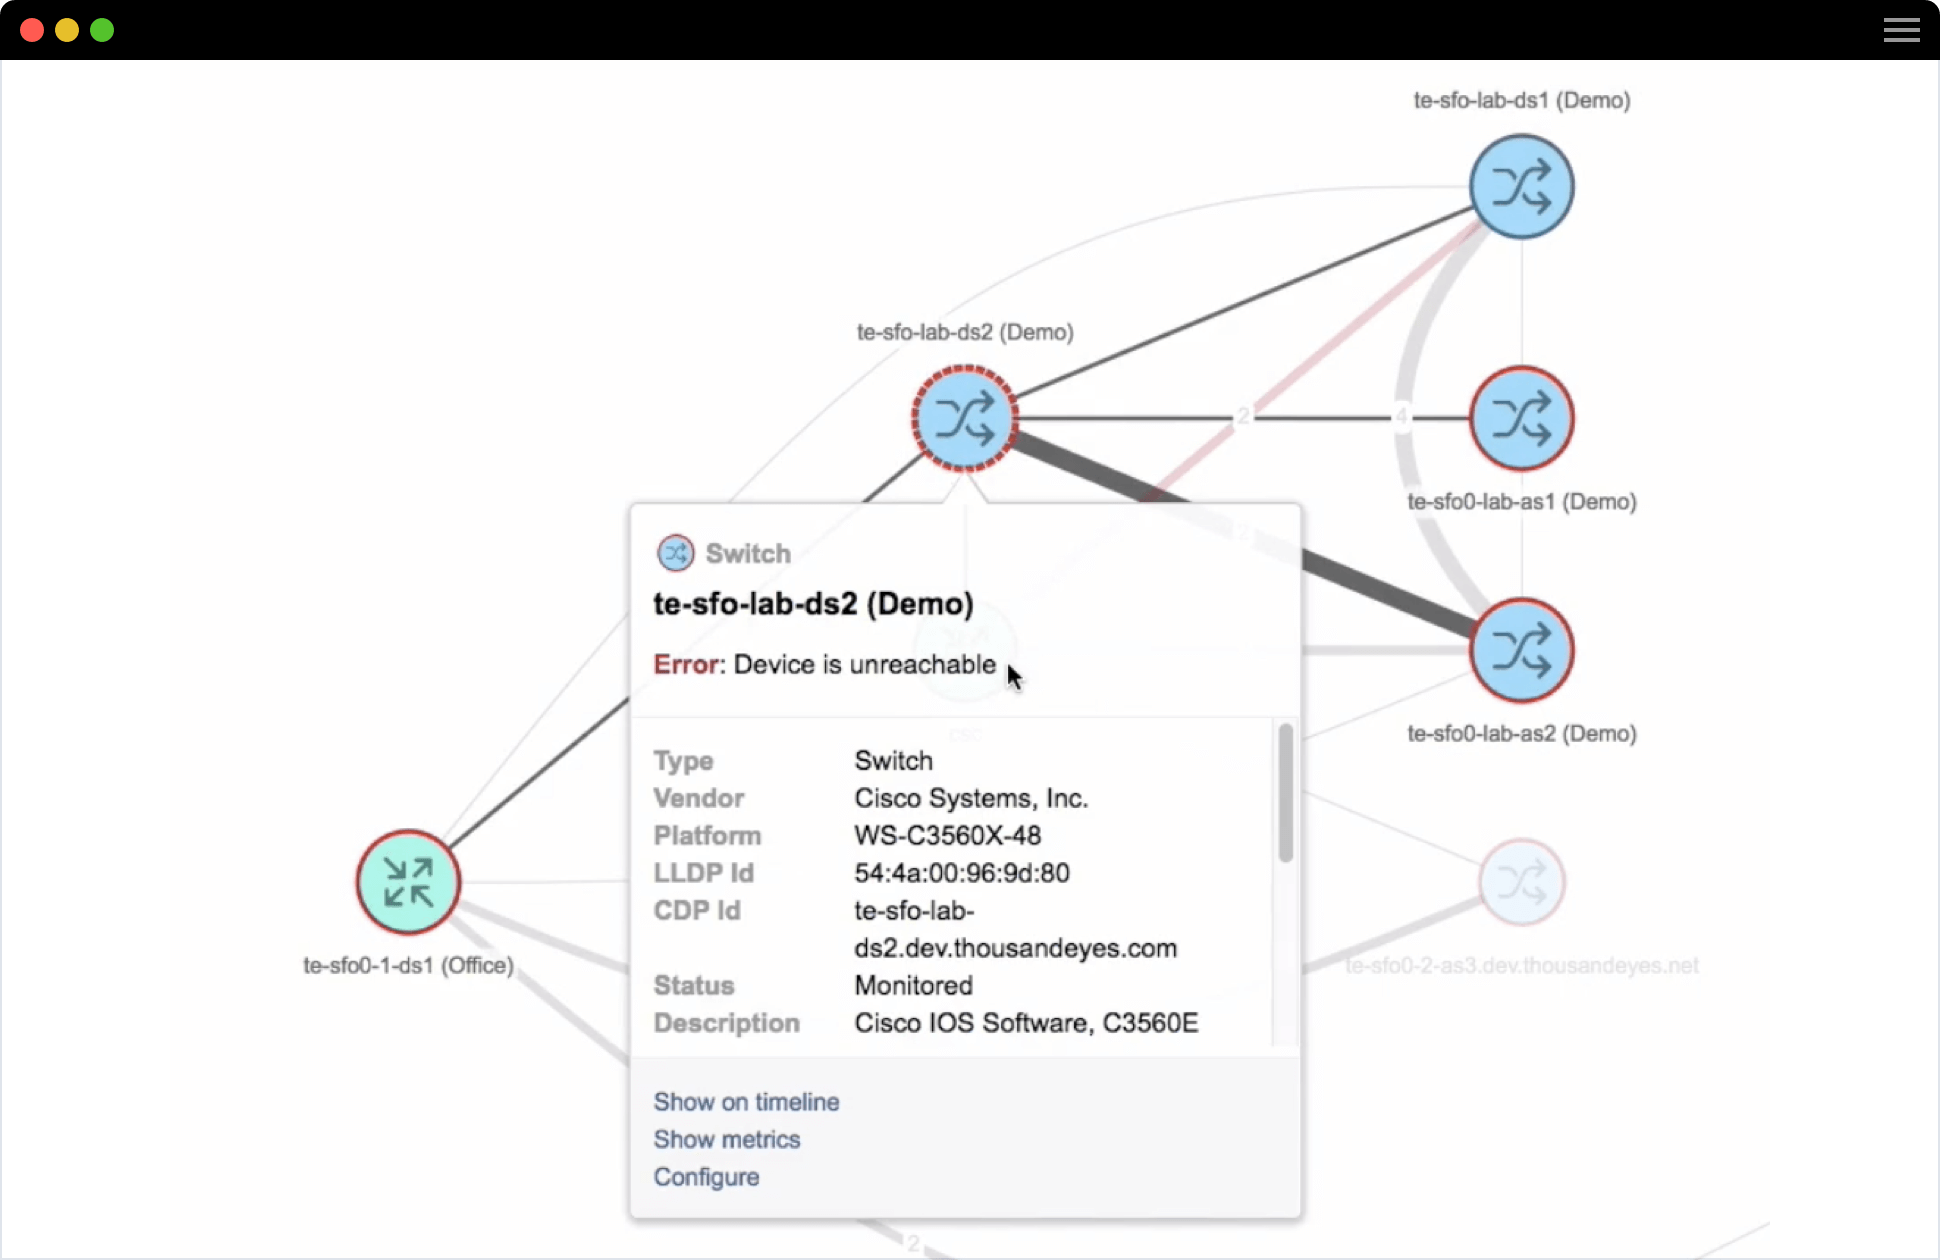The height and width of the screenshot is (1260, 1940).
Task: Click the te-sfo-lab-ds1 (Demo) node label
Action: pos(1521,100)
